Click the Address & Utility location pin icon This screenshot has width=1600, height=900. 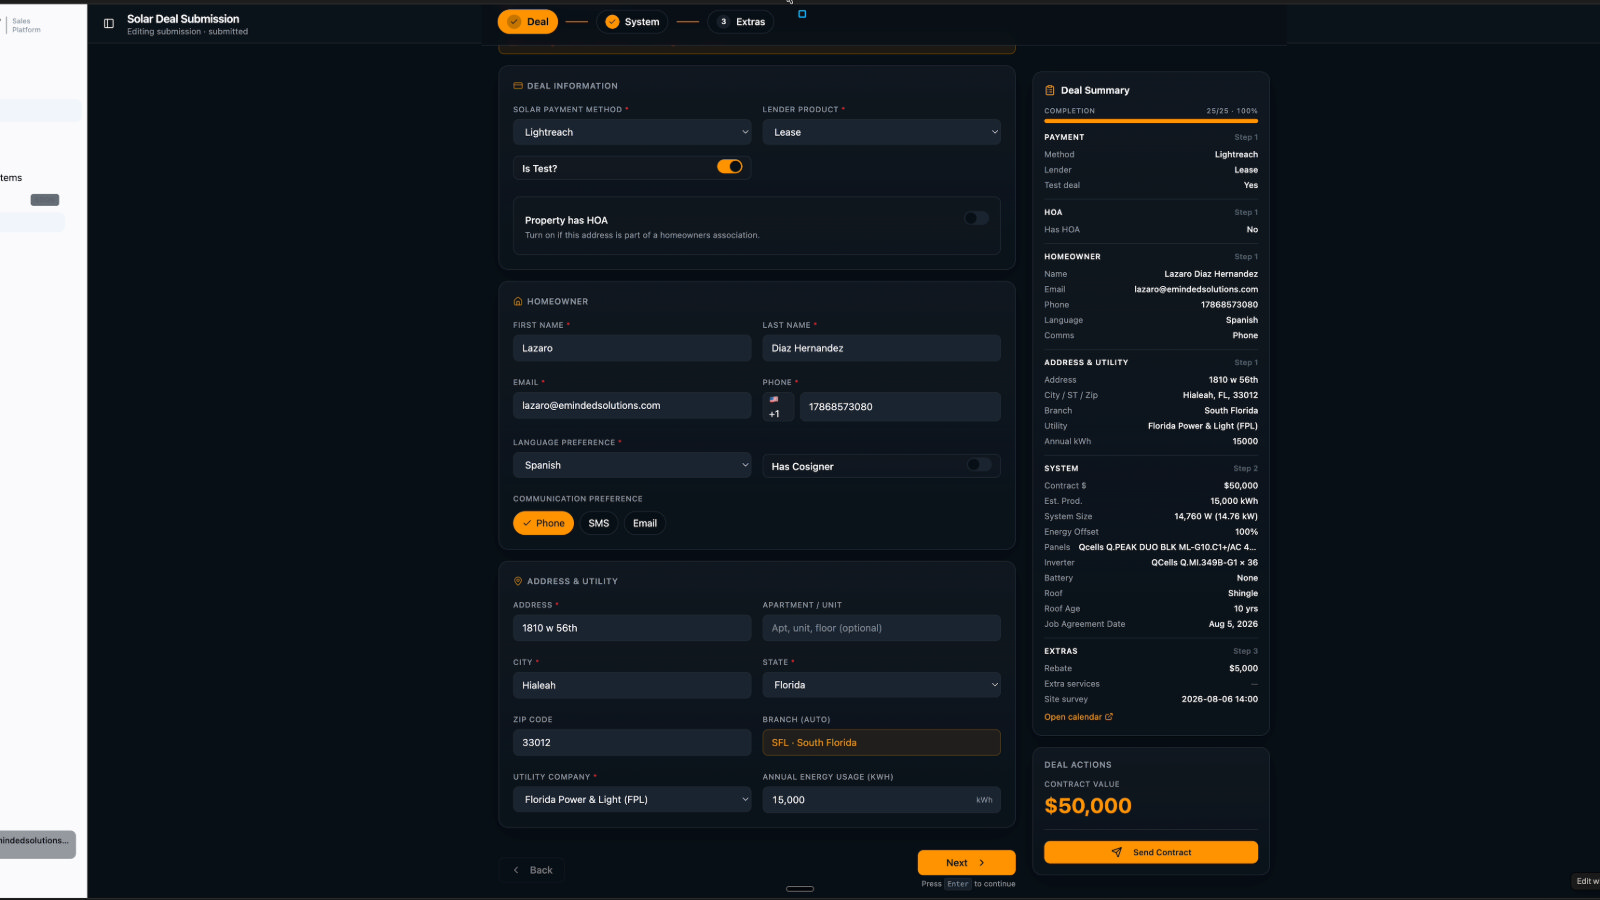tap(518, 581)
